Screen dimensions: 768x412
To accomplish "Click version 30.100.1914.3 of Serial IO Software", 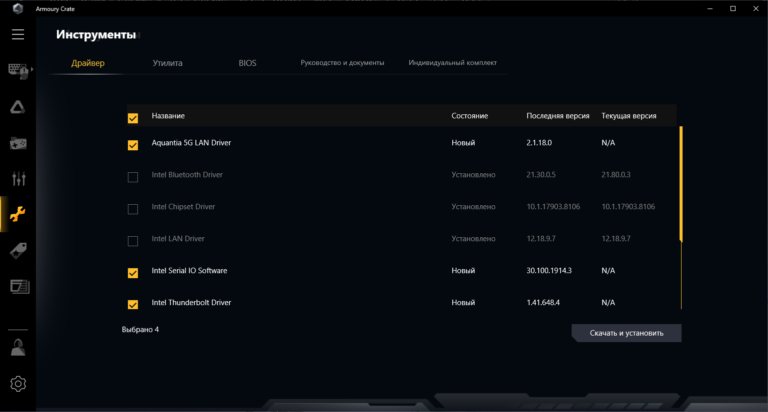I will (549, 270).
